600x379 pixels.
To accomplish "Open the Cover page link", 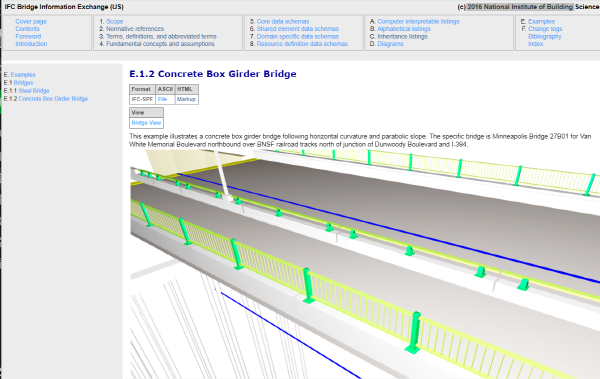I will coord(31,21).
